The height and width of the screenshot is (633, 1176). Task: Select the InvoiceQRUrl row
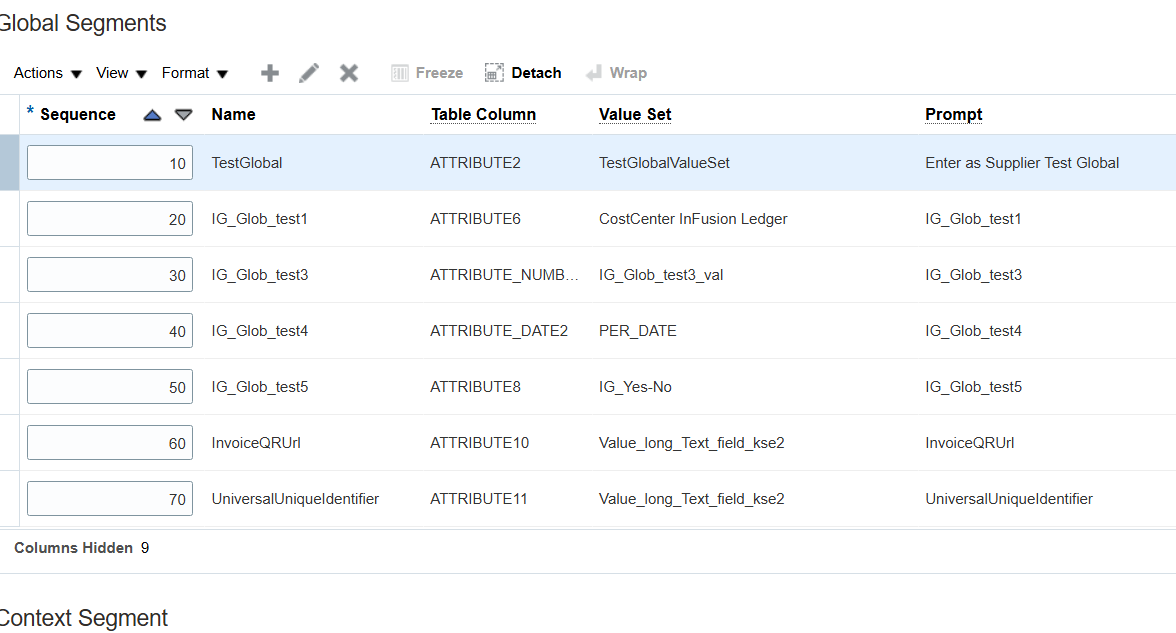(x=256, y=443)
